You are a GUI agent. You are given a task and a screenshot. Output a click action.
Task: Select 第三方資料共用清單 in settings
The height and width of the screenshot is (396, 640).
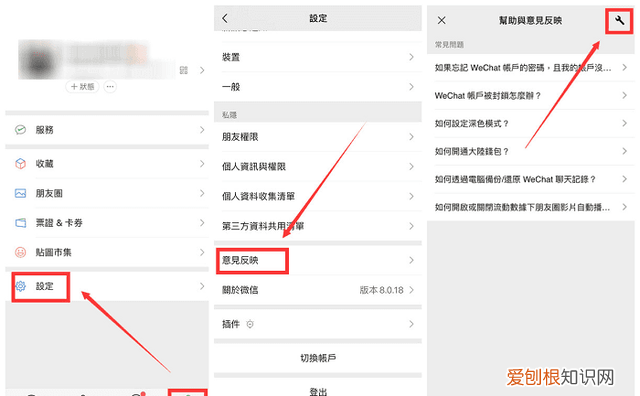click(318, 226)
